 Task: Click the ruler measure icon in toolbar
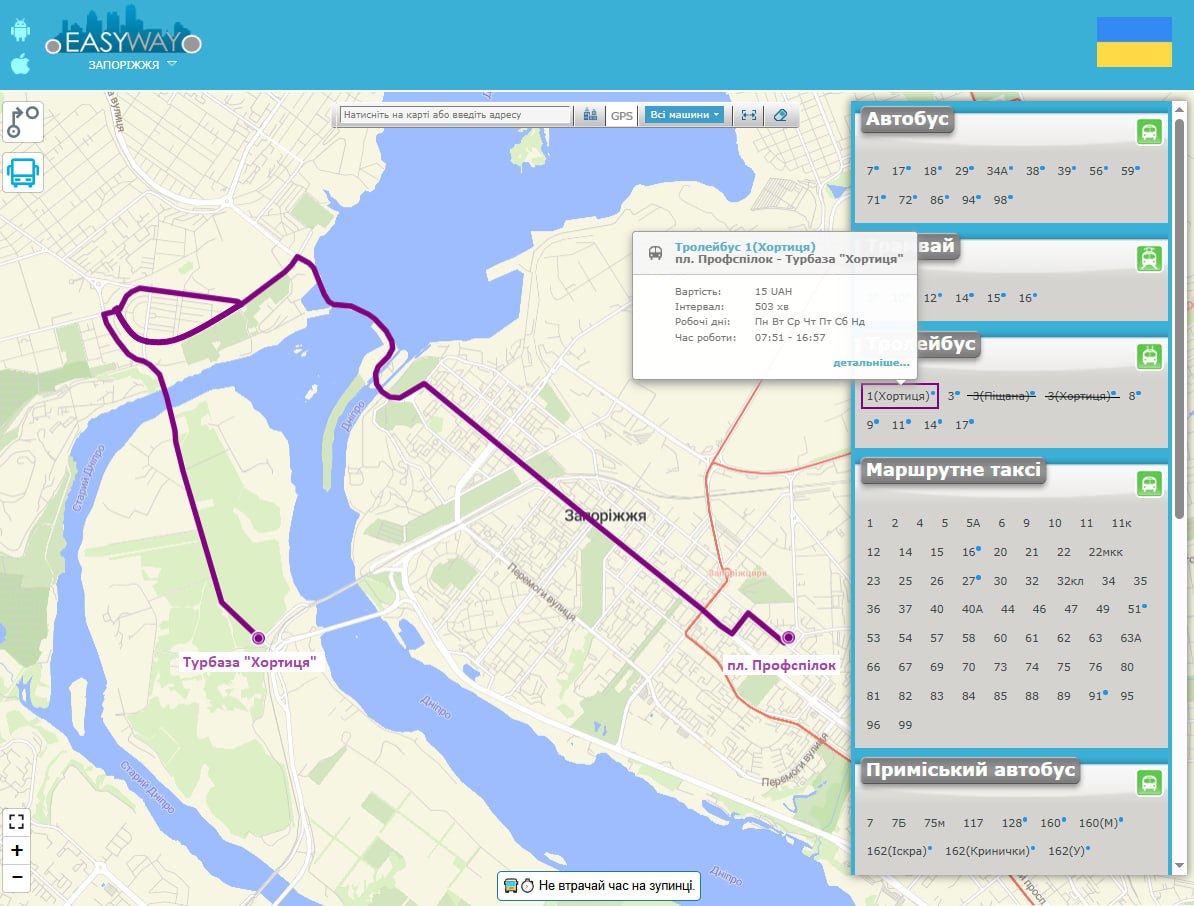(x=748, y=115)
